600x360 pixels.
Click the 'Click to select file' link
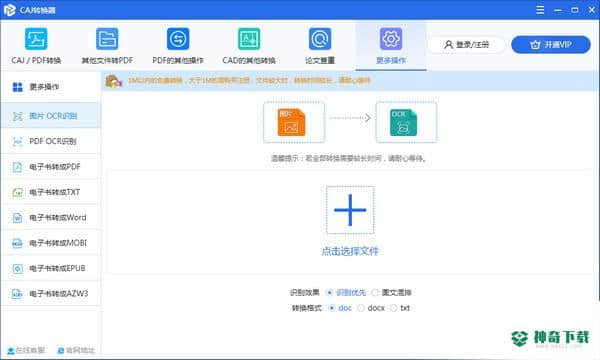pos(350,251)
